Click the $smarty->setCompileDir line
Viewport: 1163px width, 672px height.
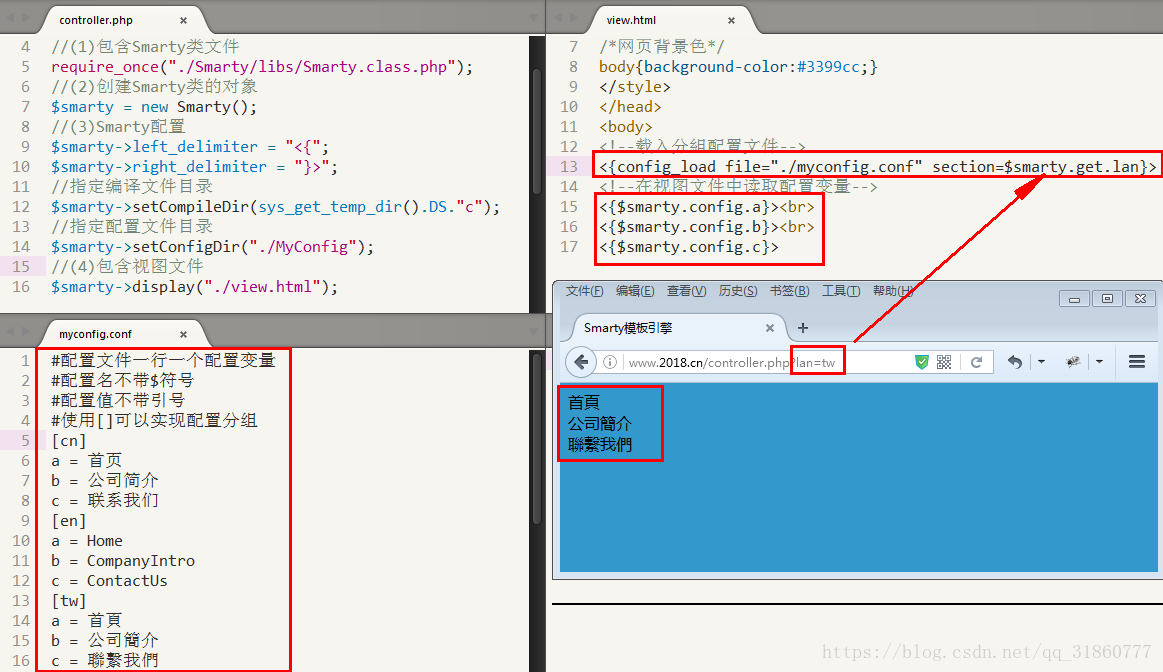pyautogui.click(x=276, y=207)
